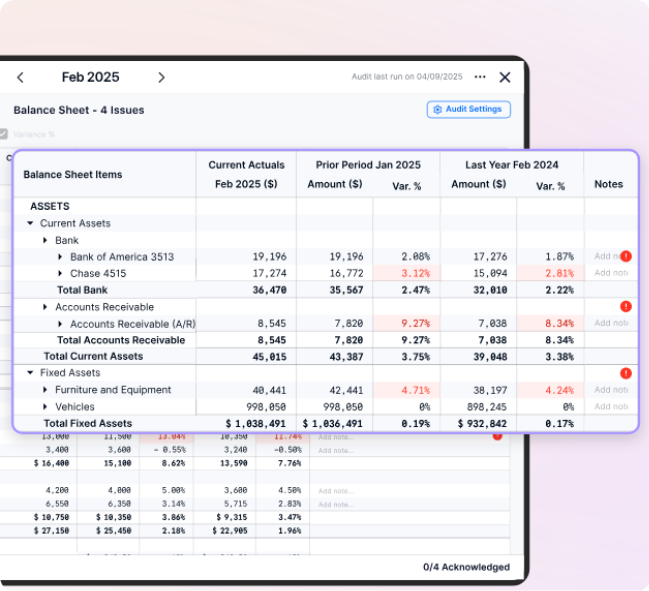Collapse the Current Assets section

click(x=30, y=224)
